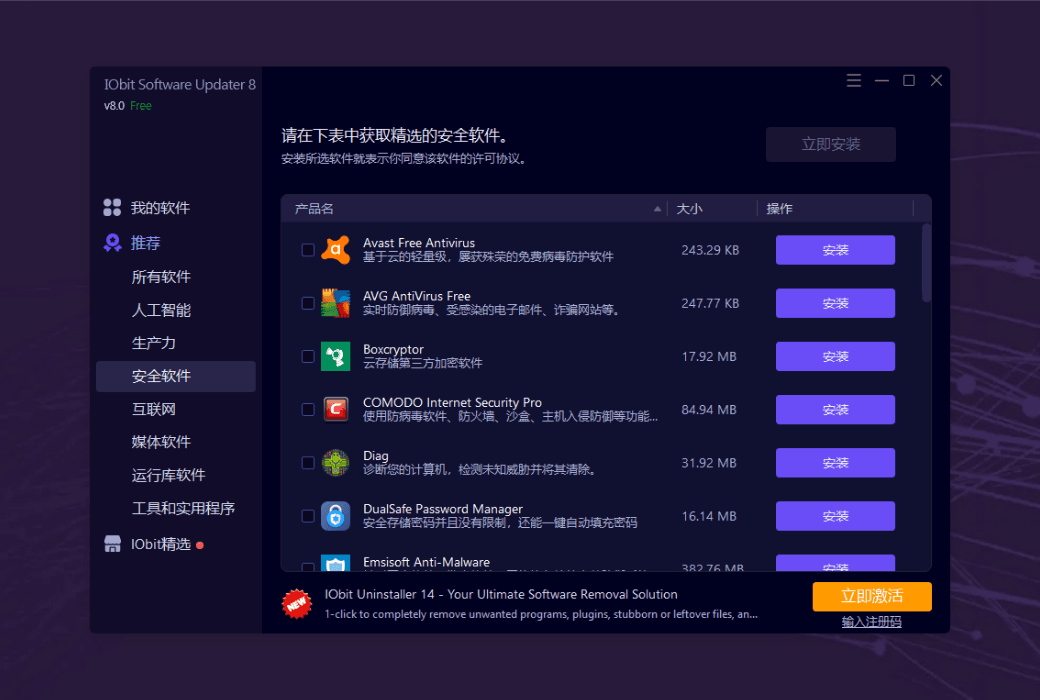Viewport: 1040px width, 700px height.
Task: Click the Recommend rocket icon
Action: tap(112, 243)
